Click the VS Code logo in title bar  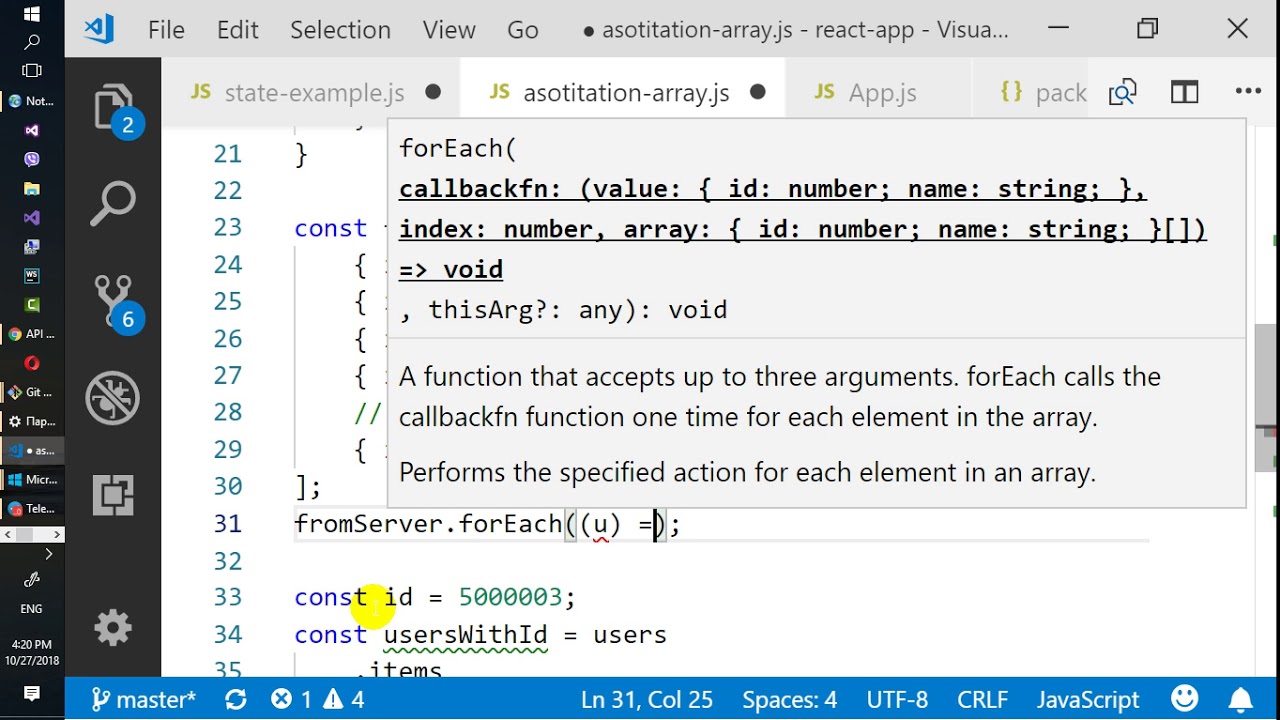pyautogui.click(x=99, y=29)
